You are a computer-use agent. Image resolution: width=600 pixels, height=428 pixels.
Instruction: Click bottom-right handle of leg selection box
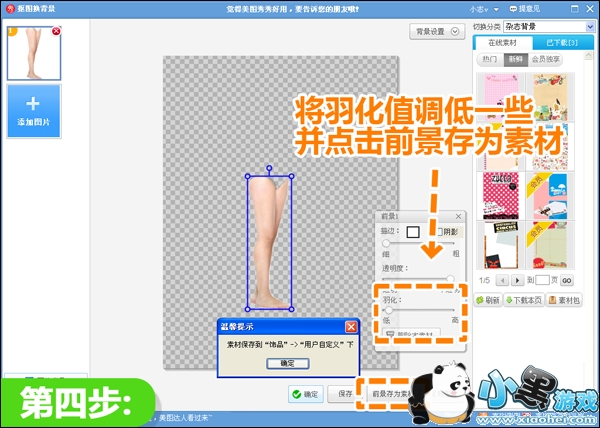click(x=292, y=309)
